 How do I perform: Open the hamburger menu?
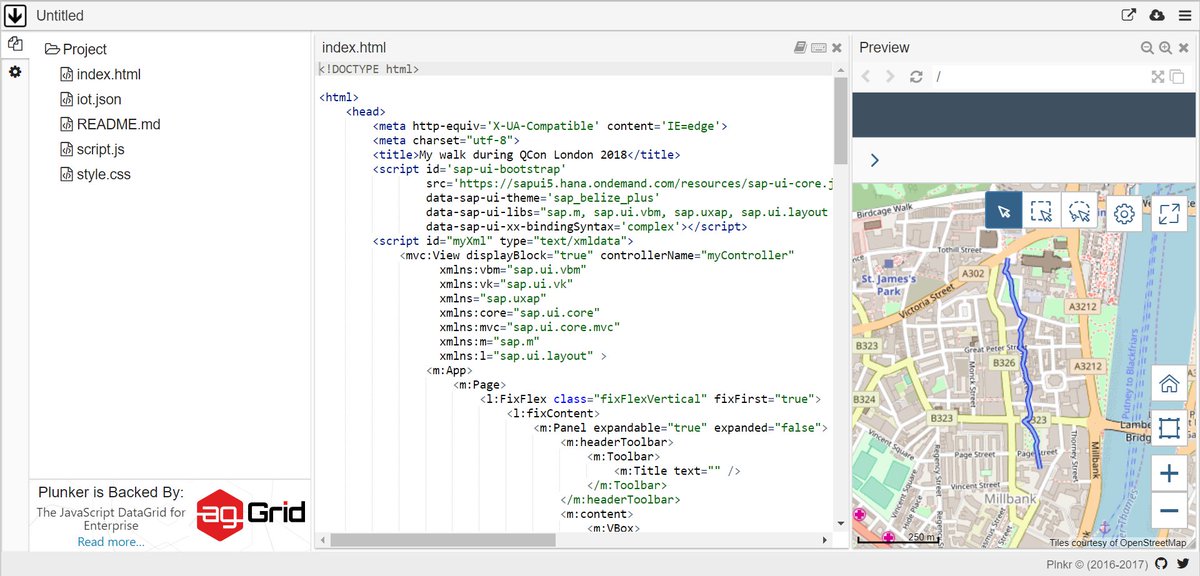tap(1184, 15)
